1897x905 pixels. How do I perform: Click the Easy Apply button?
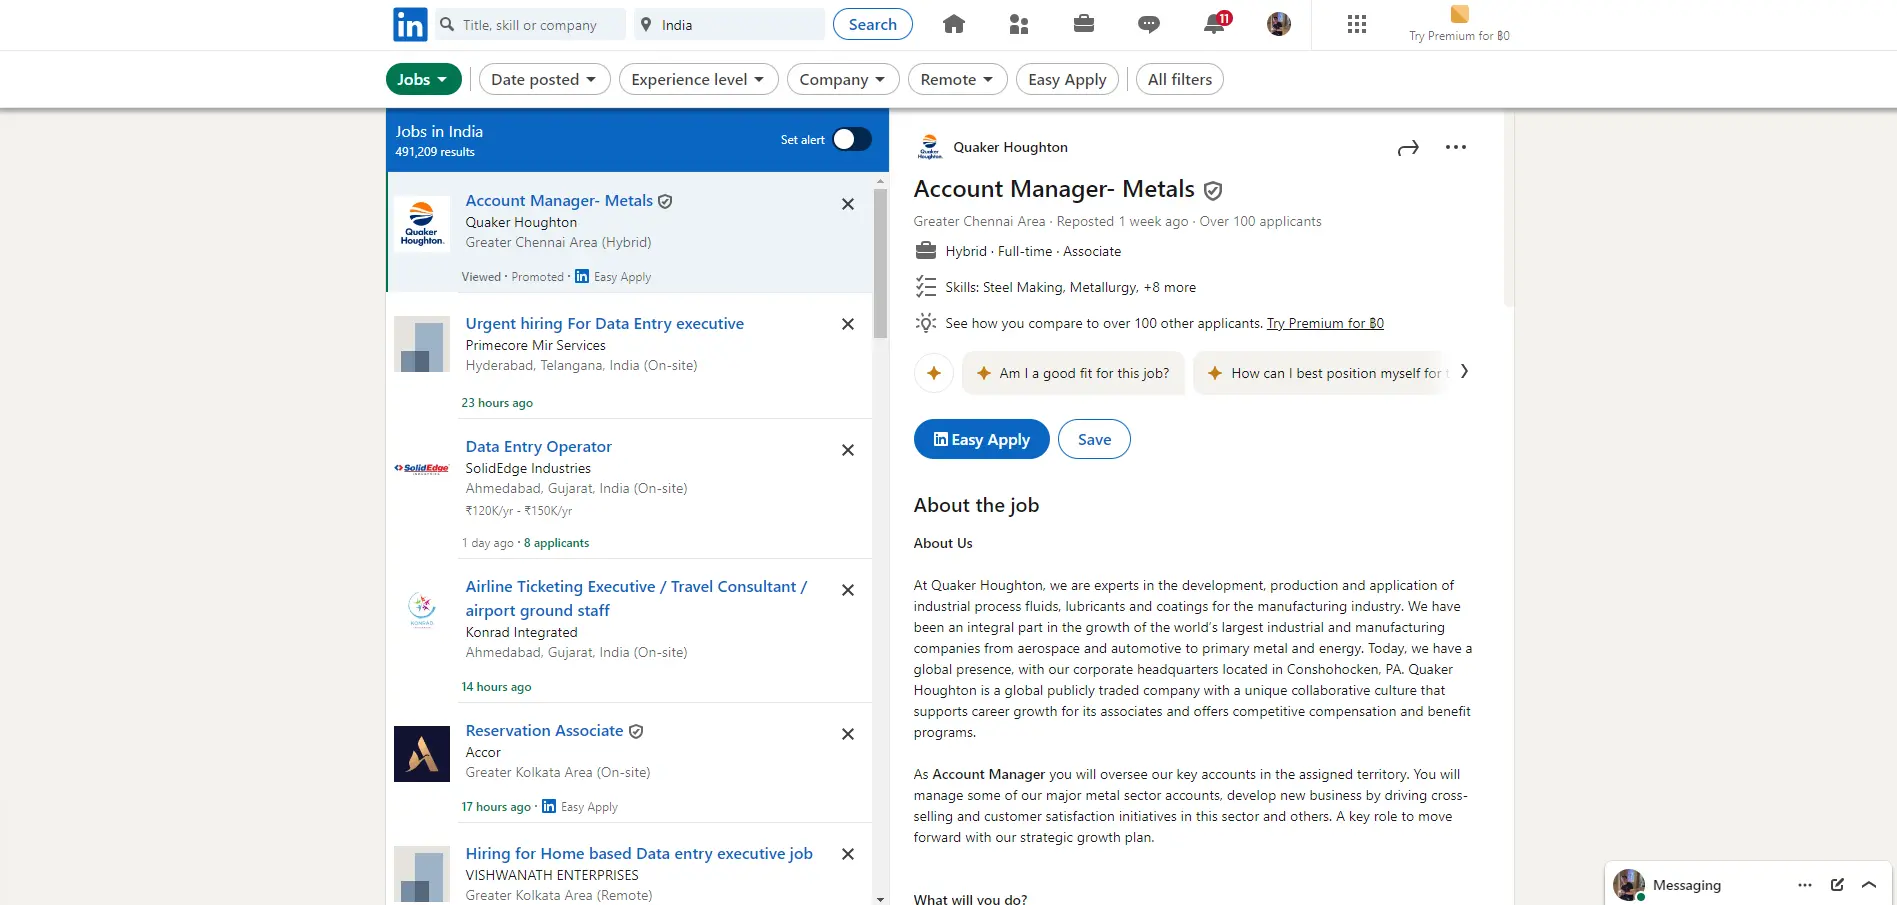[x=981, y=439]
